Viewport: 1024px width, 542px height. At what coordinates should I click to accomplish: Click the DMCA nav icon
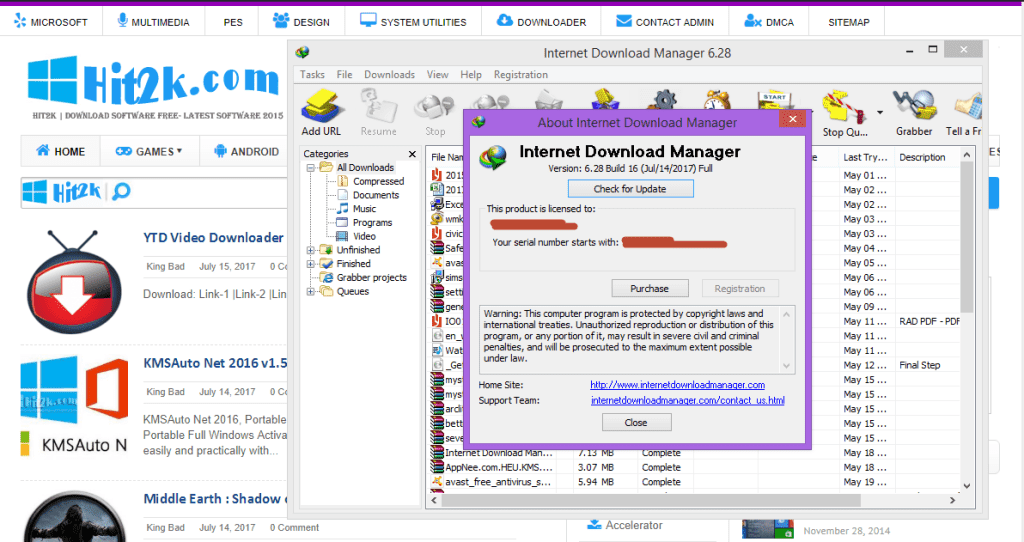[x=753, y=21]
